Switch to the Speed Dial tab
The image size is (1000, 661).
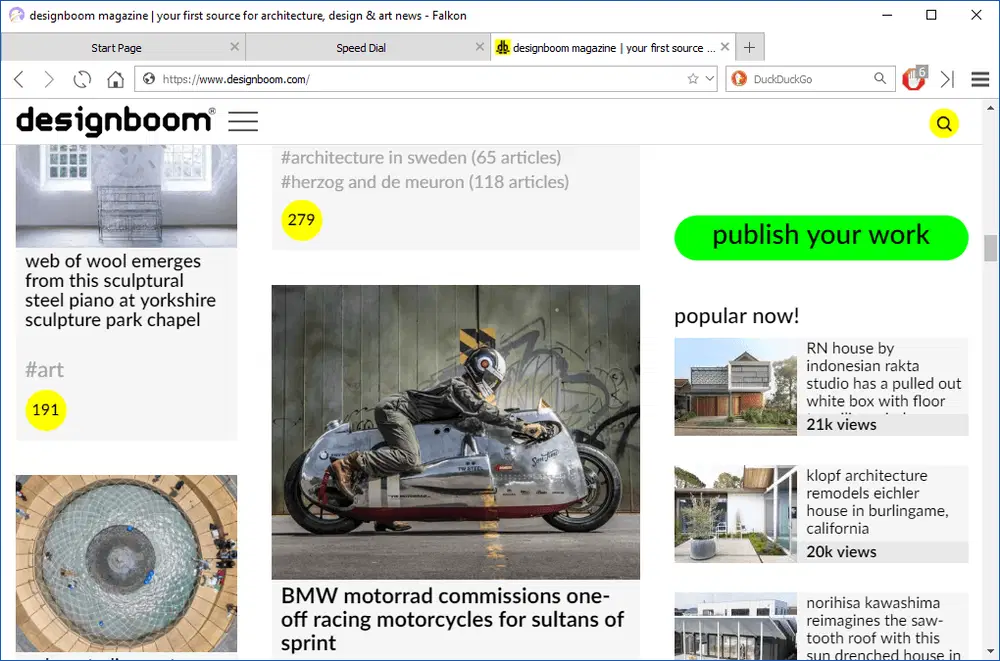[x=361, y=48]
